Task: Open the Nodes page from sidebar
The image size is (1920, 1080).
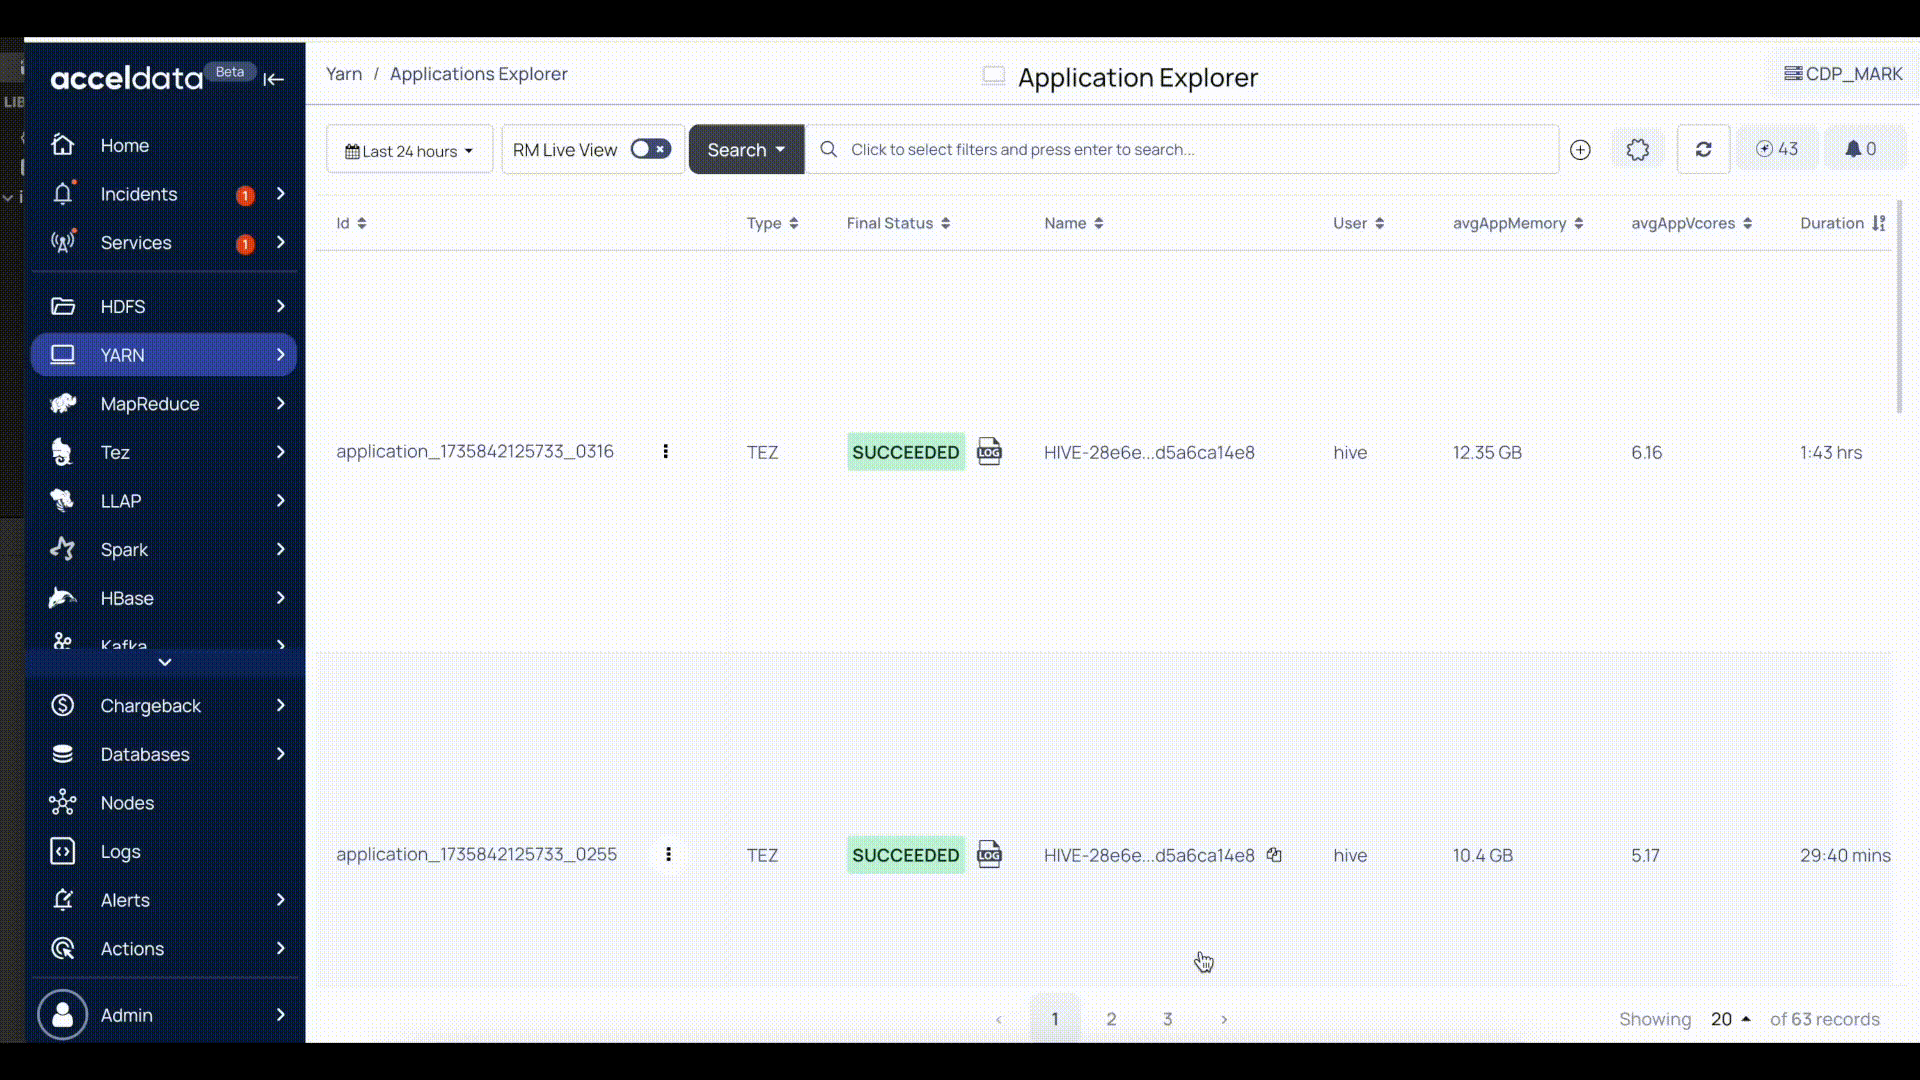Action: pyautogui.click(x=127, y=803)
